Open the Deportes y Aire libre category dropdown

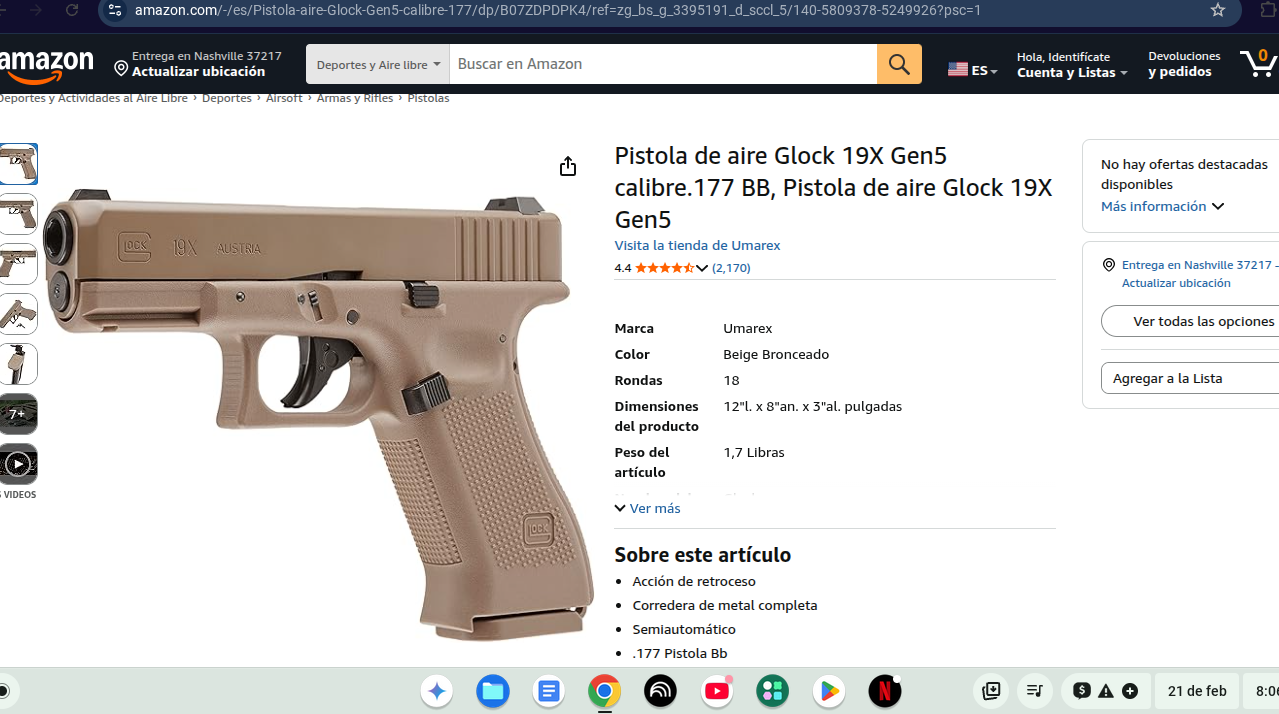click(378, 64)
